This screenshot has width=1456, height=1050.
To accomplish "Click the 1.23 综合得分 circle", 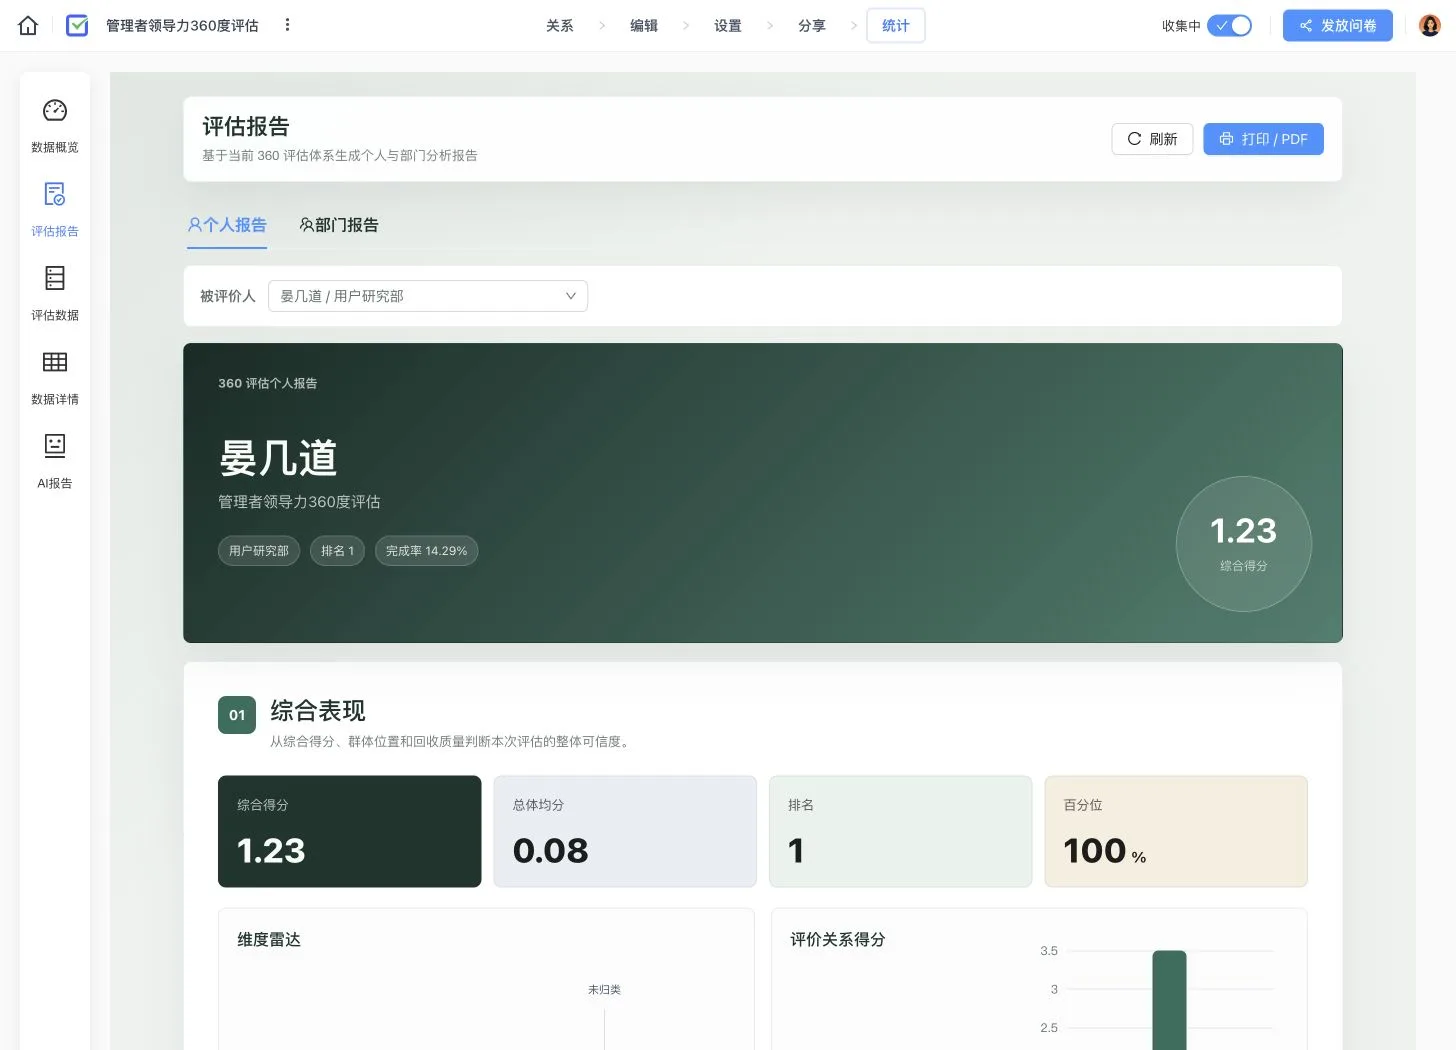I will pyautogui.click(x=1244, y=544).
